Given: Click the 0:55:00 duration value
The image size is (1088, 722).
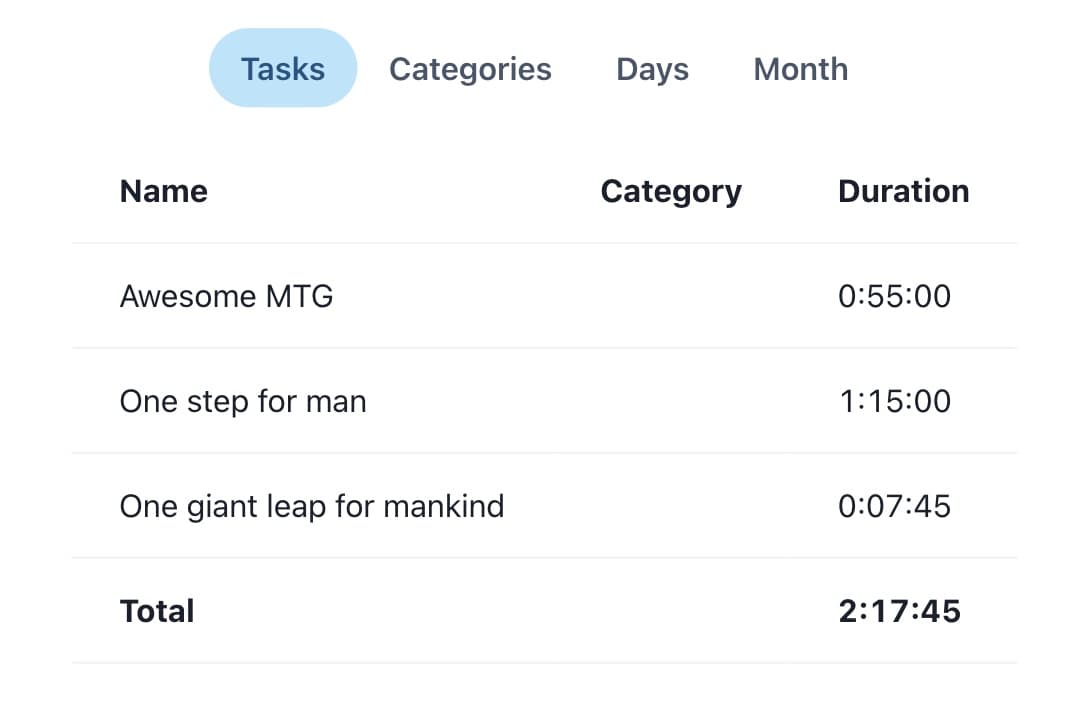Looking at the screenshot, I should 894,296.
